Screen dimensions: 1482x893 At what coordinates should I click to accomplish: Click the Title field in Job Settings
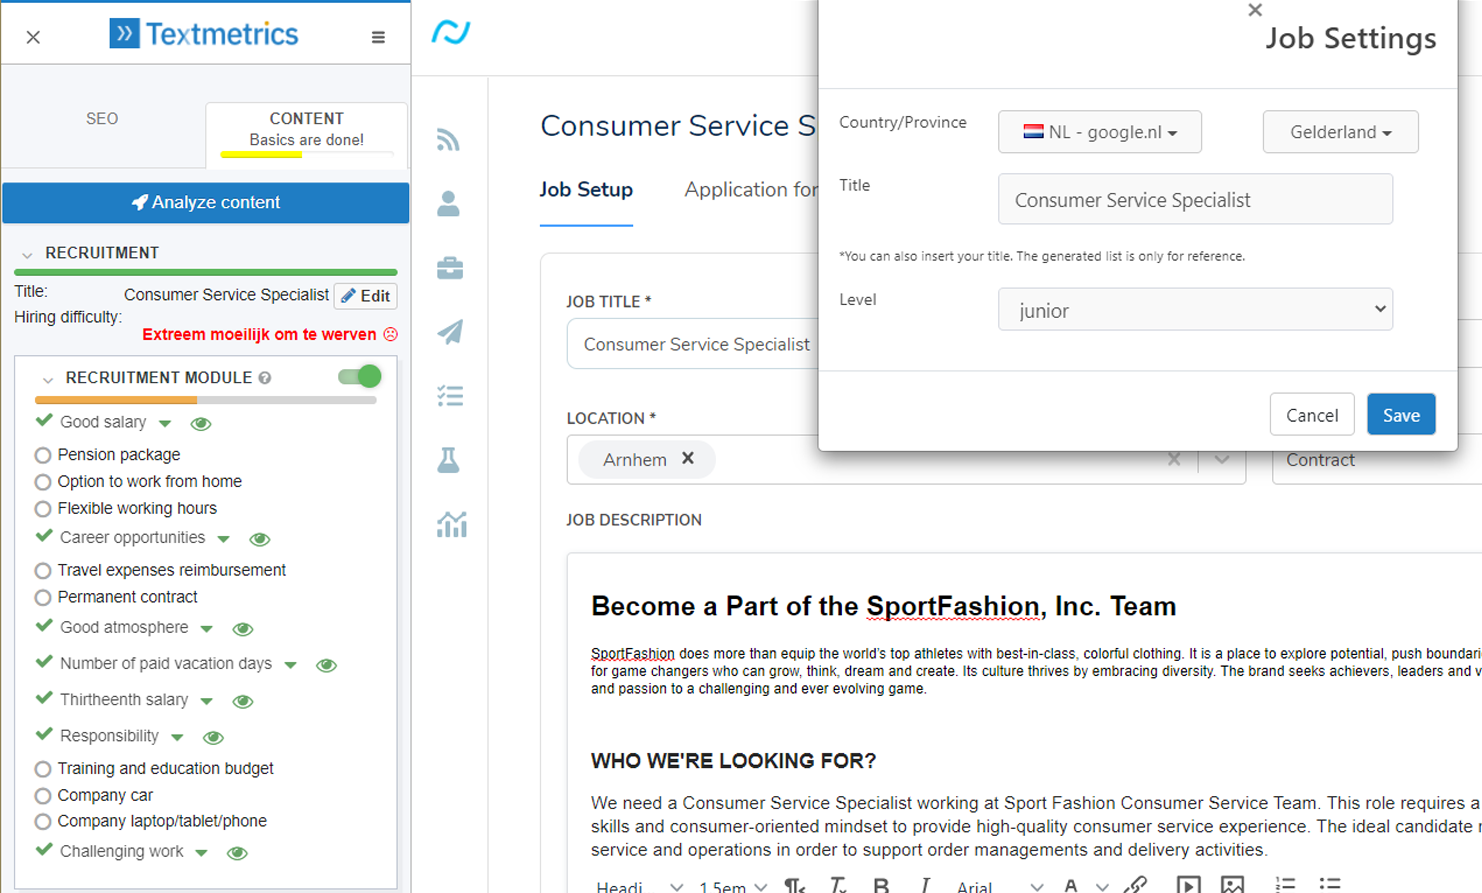click(x=1195, y=199)
